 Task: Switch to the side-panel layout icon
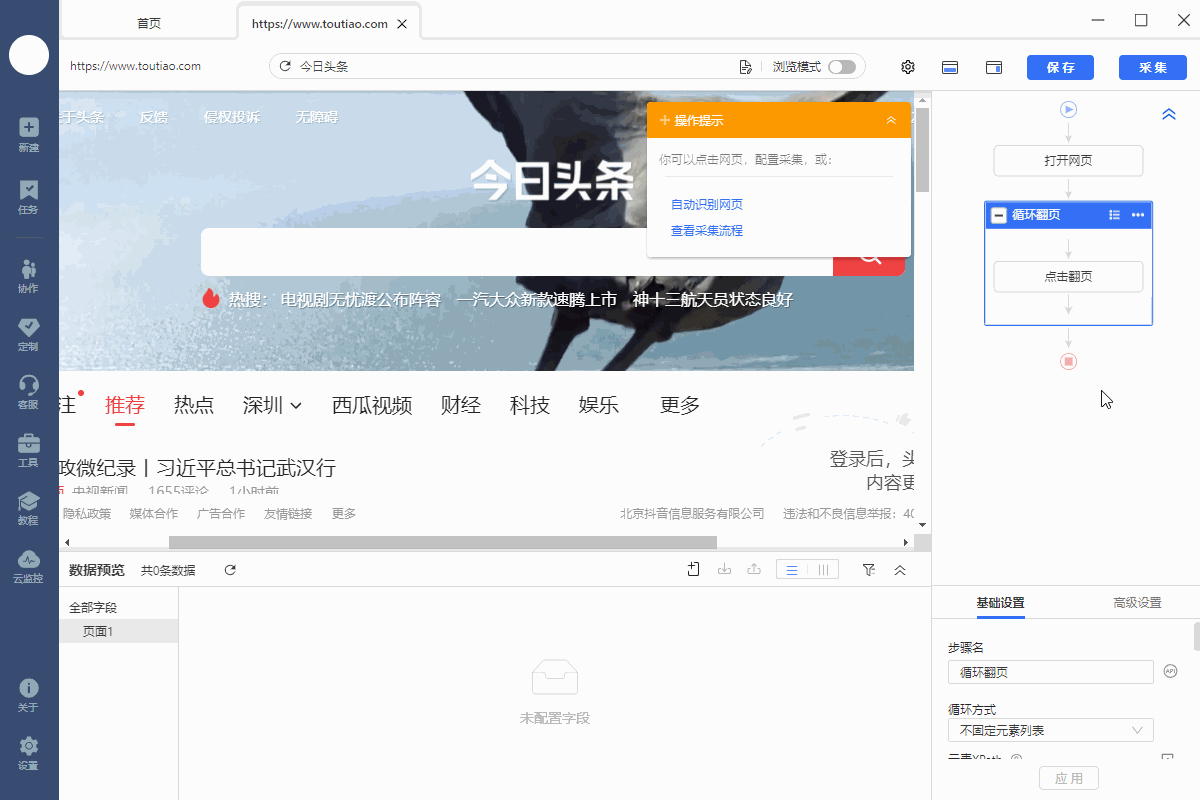[994, 67]
